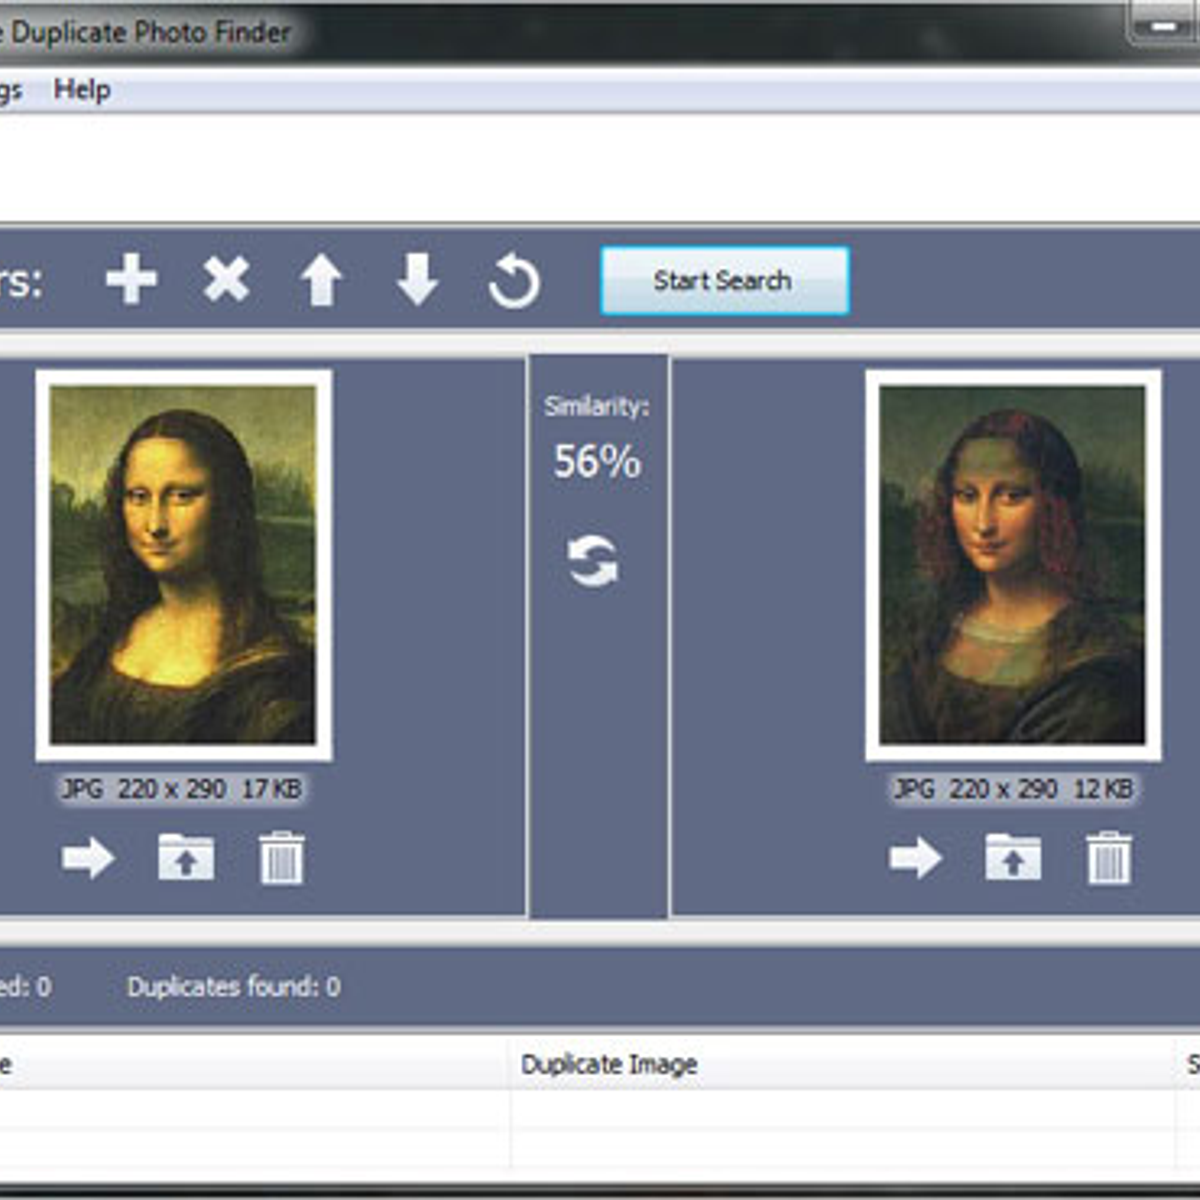1200x1200 pixels.
Task: Delete the 12 KB image with trash icon
Action: (1109, 858)
